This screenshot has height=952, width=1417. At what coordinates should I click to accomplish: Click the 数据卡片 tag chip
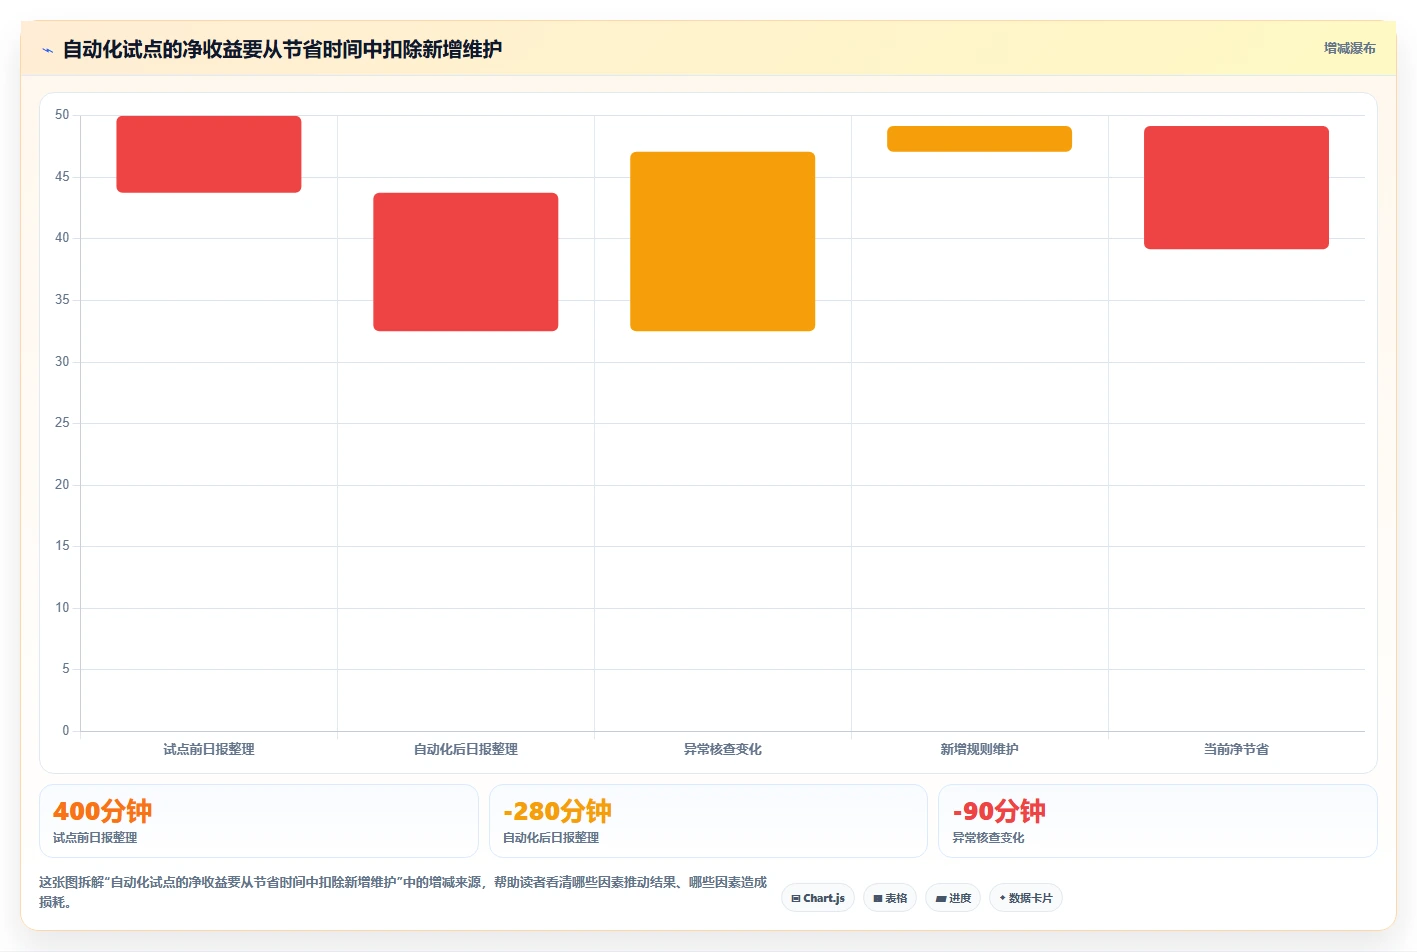coord(1026,898)
